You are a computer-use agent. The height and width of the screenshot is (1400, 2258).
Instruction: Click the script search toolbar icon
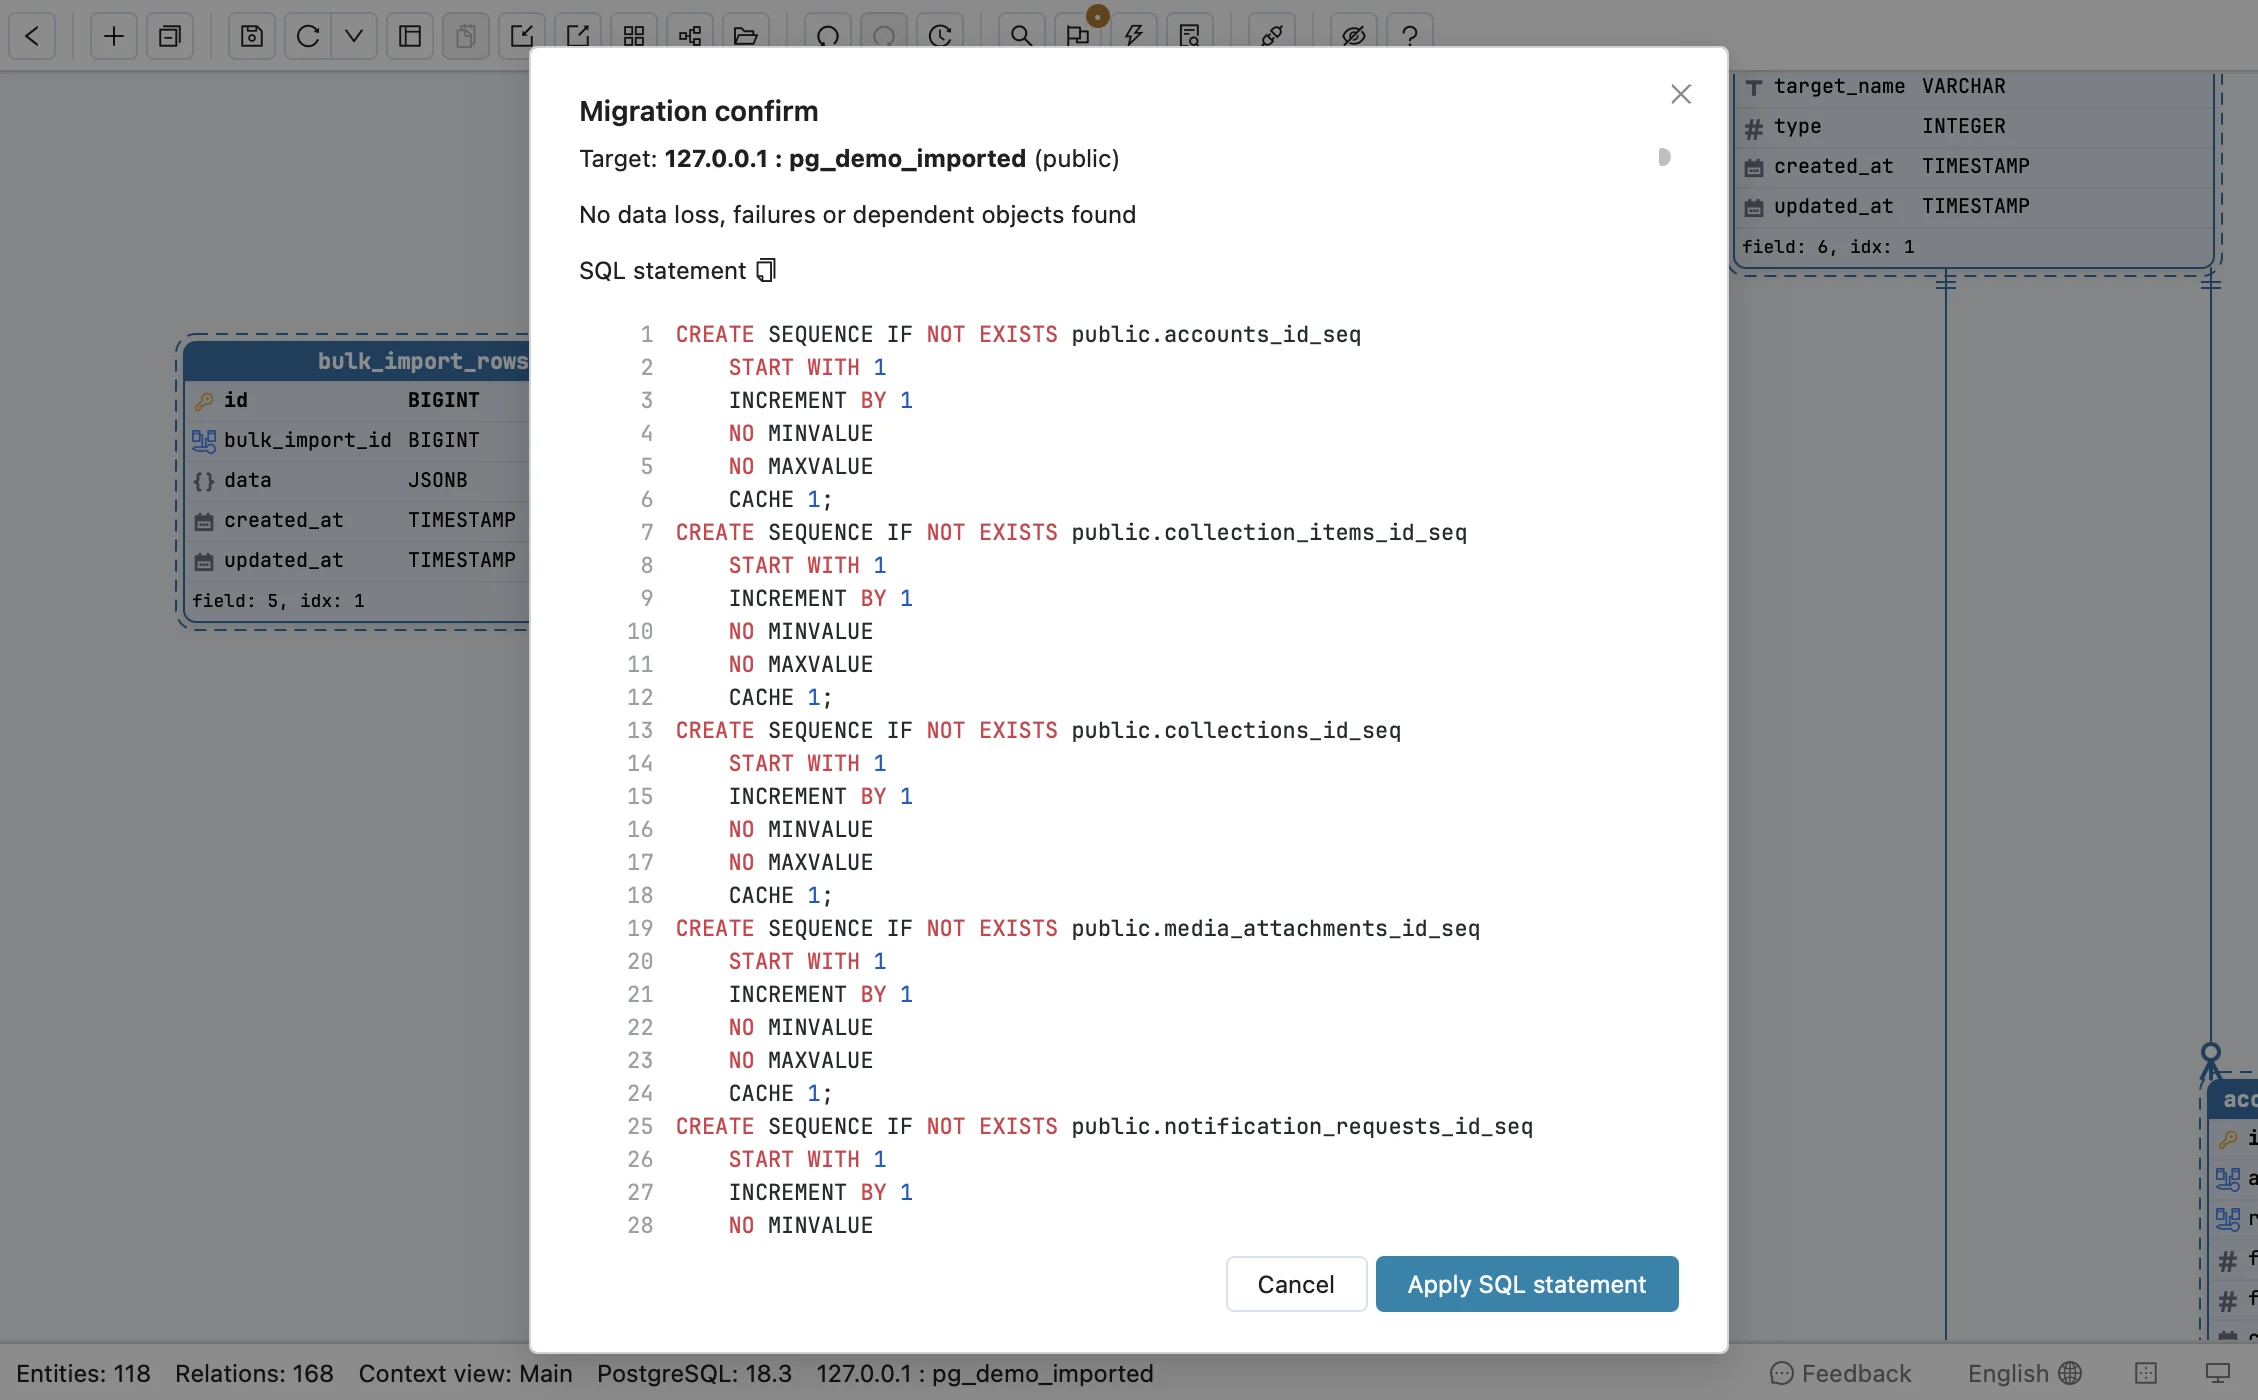(x=1189, y=36)
